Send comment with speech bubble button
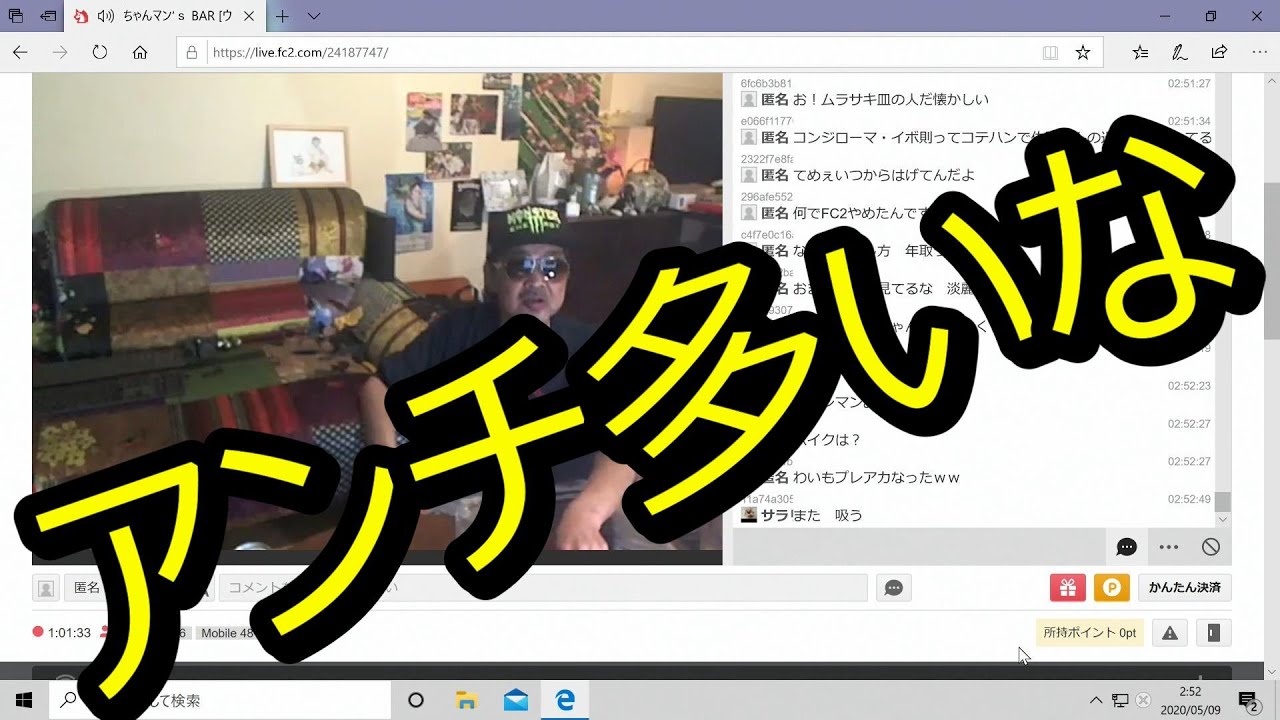Image resolution: width=1280 pixels, height=720 pixels. 894,588
